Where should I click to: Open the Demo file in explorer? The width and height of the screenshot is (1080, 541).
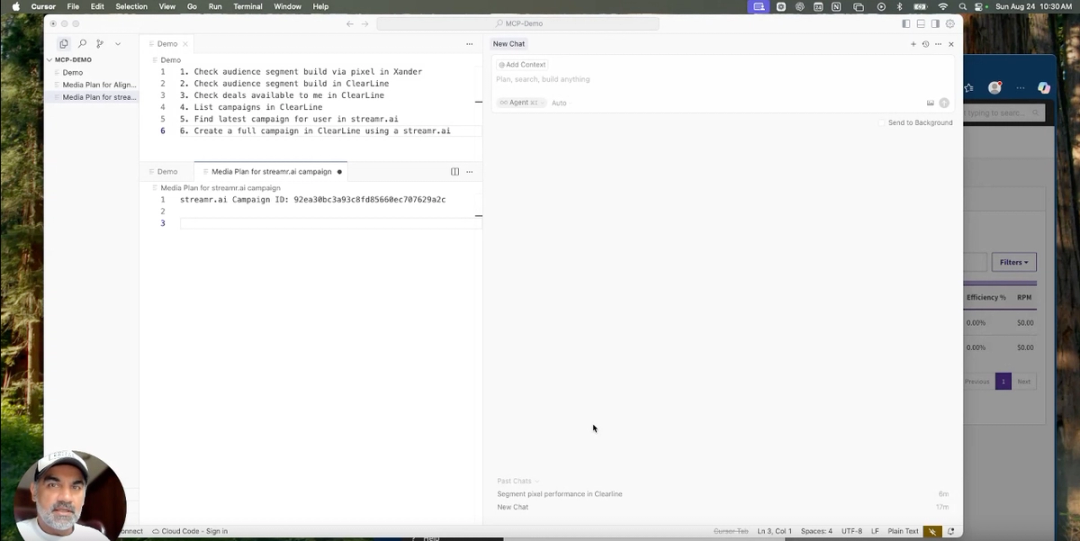[72, 72]
